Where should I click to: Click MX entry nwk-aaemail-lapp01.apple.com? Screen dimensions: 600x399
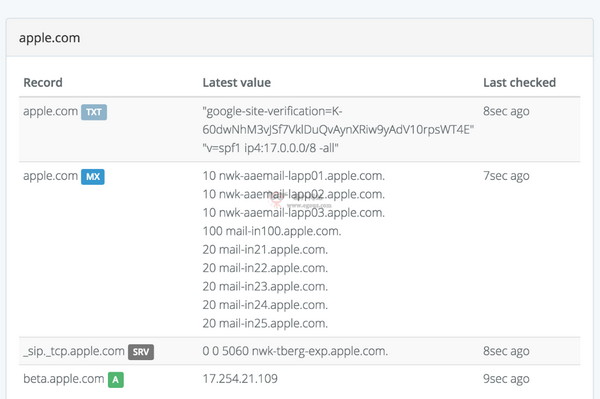(293, 176)
